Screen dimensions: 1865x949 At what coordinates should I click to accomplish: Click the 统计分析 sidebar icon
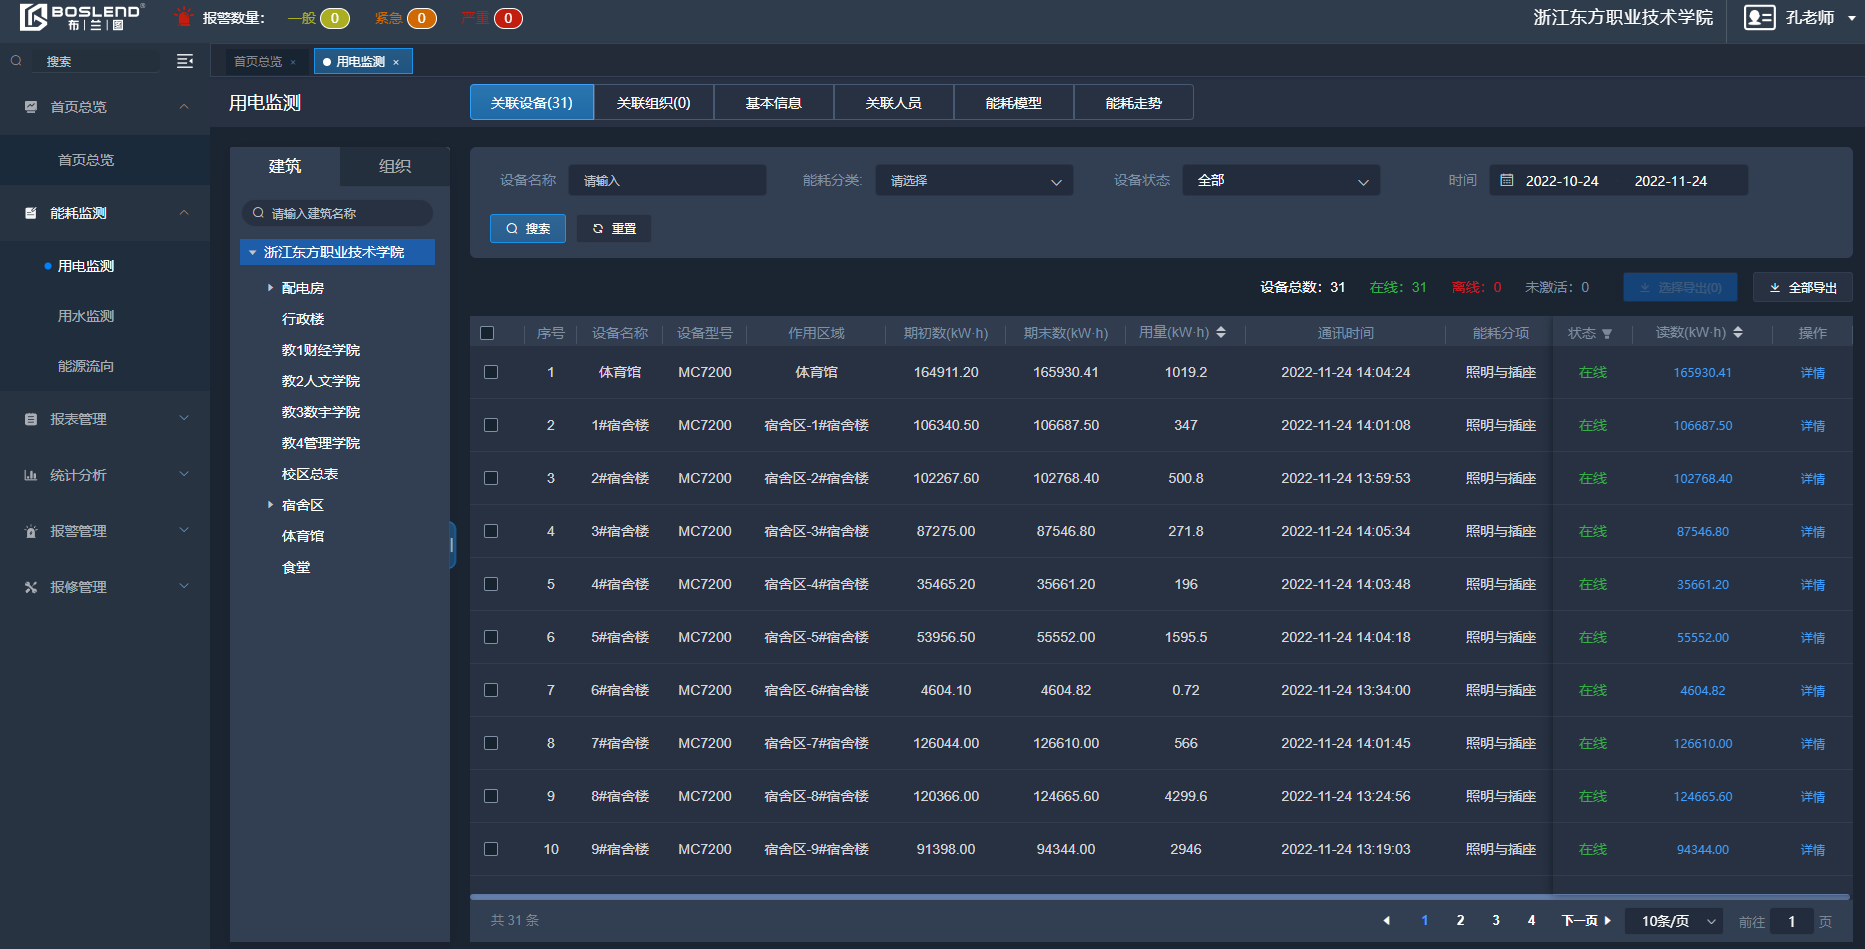(31, 474)
